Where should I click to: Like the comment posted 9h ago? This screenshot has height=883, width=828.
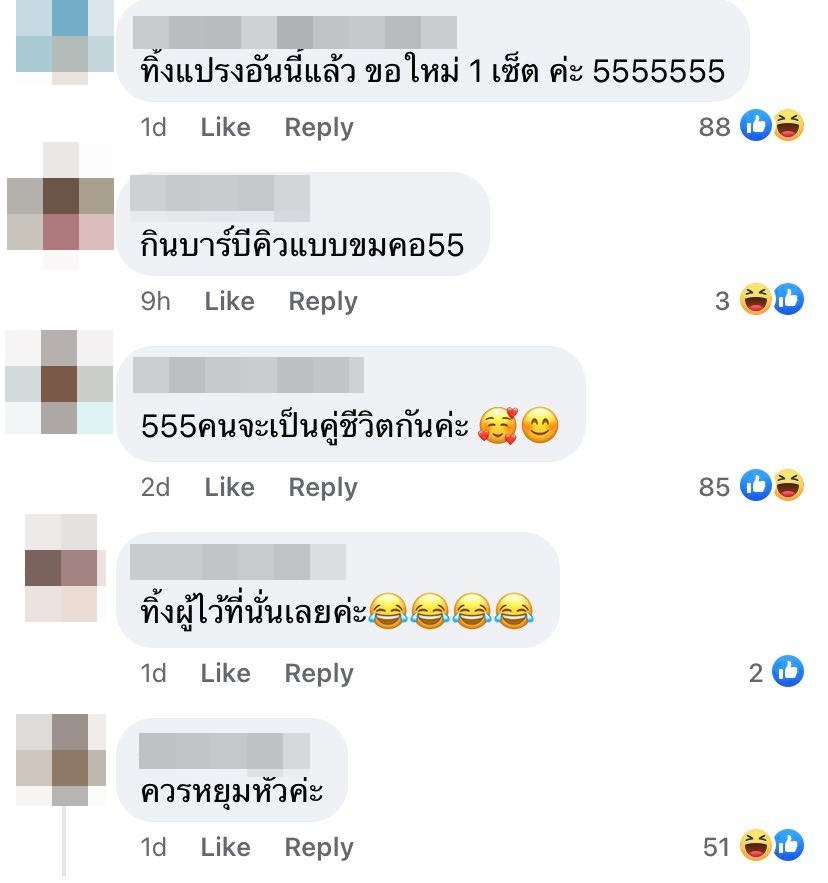click(x=229, y=301)
